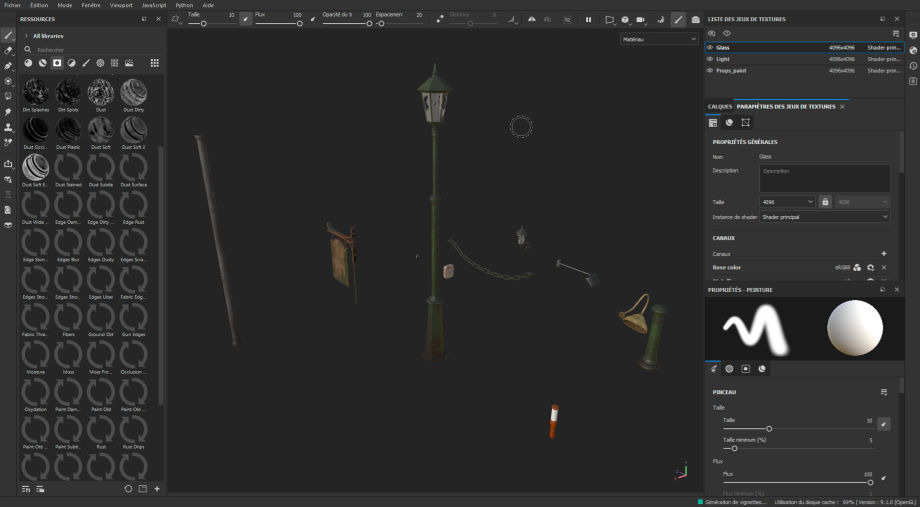Open the Matériau viewport mode dropdown
The width and height of the screenshot is (920, 507).
659,39
